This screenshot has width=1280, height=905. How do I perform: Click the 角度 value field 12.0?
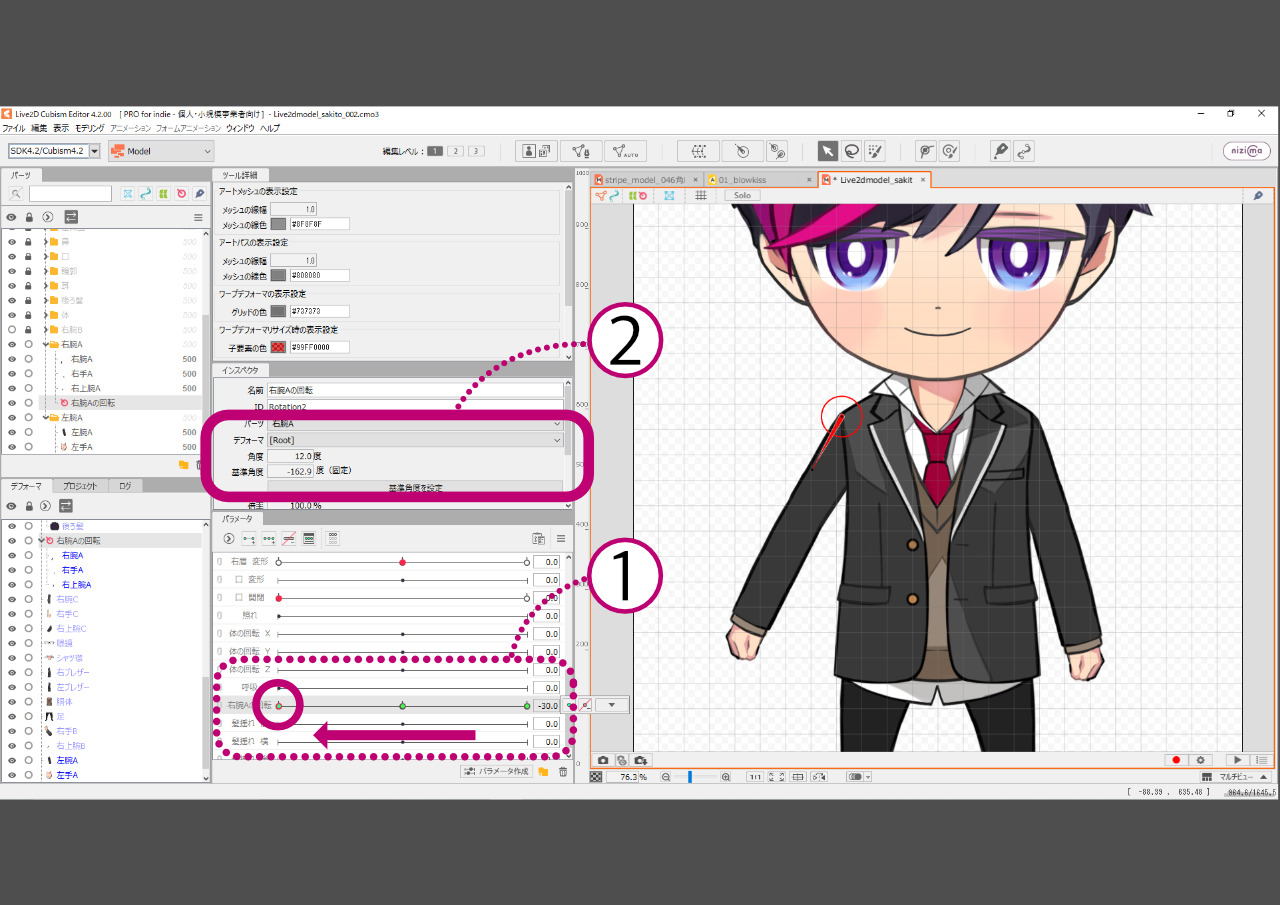291,455
